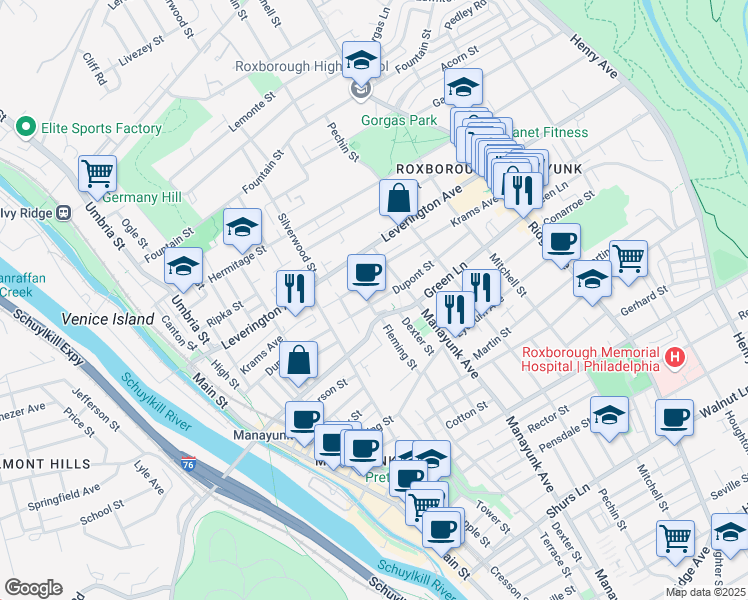Select the Livezey St street label

coord(141,51)
